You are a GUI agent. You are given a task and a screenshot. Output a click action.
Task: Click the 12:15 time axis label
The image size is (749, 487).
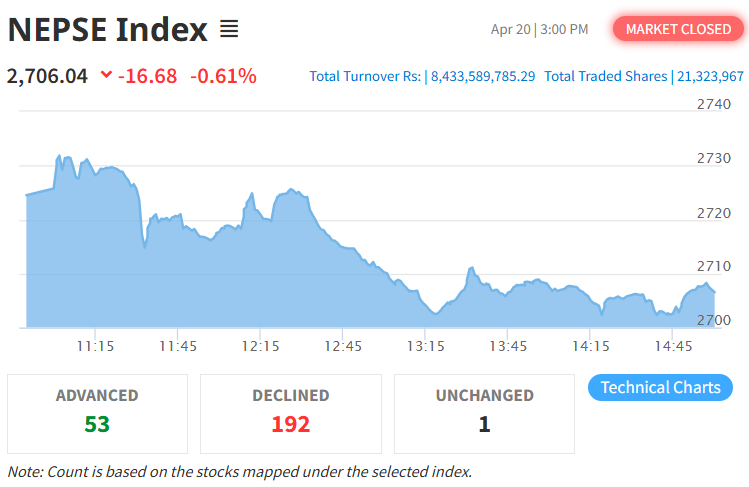click(260, 346)
